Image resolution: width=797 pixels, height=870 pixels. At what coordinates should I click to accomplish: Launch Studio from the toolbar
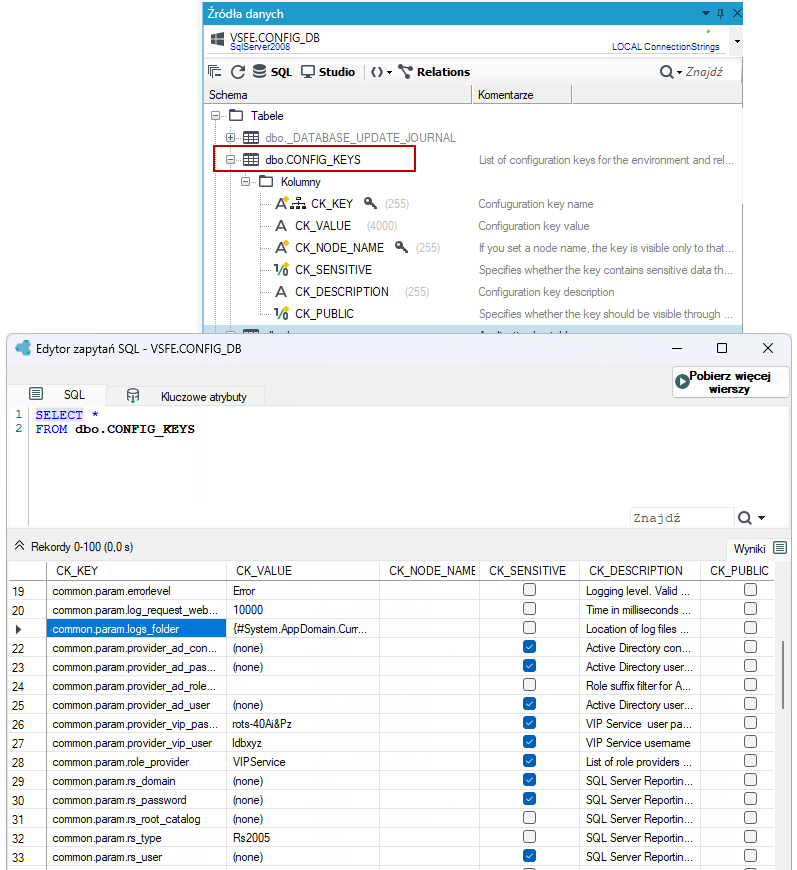[x=328, y=72]
